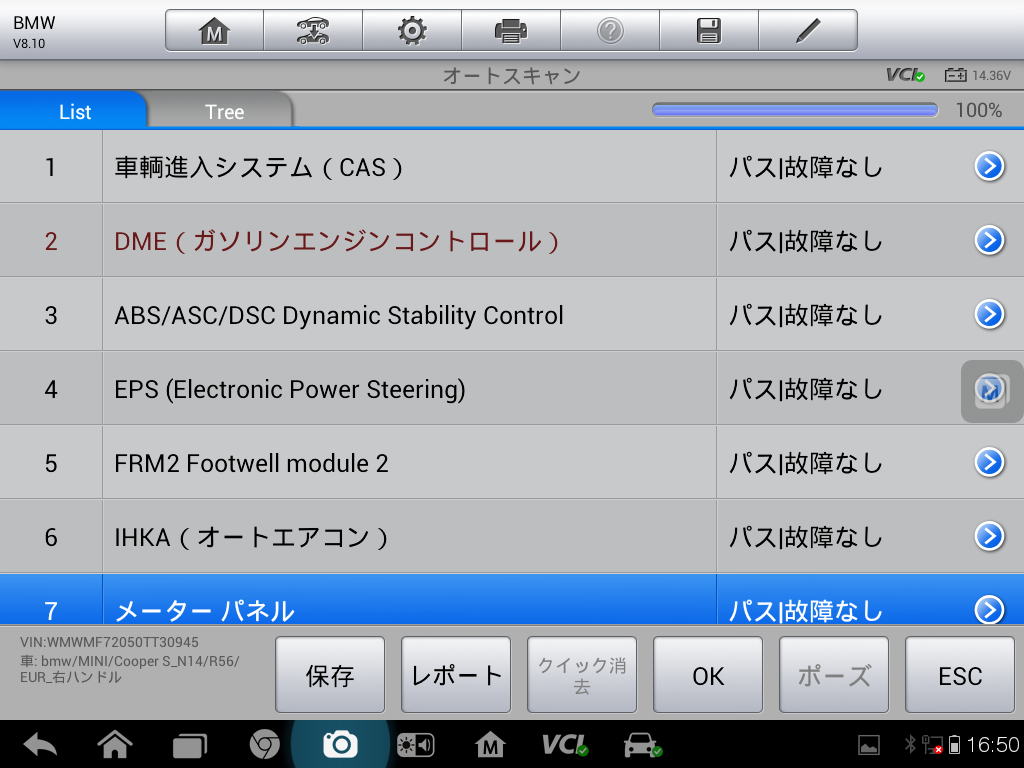Image resolution: width=1024 pixels, height=768 pixels.
Task: Click the VIN WMWMF72050TT30945 text
Action: pos(109,643)
